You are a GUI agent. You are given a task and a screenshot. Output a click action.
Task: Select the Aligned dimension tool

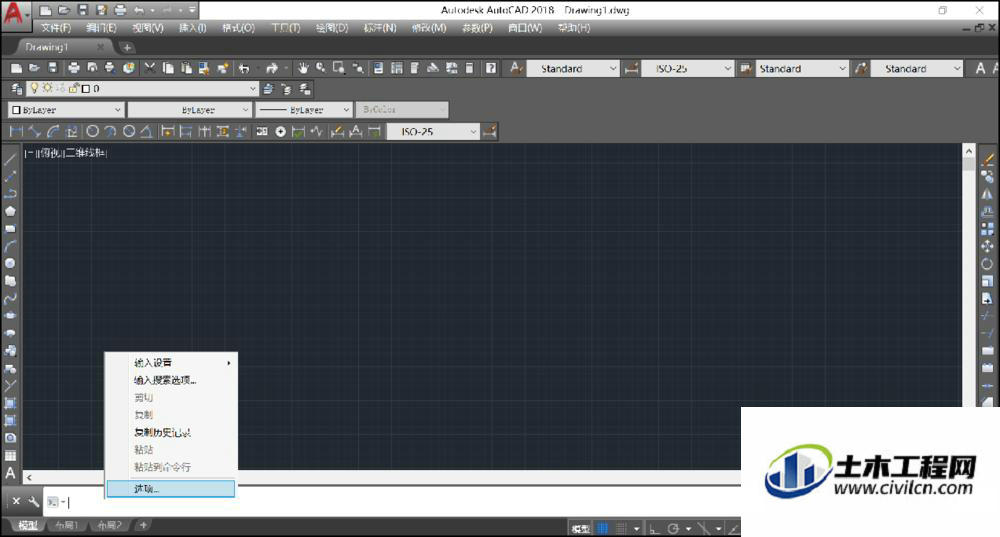coord(34,131)
